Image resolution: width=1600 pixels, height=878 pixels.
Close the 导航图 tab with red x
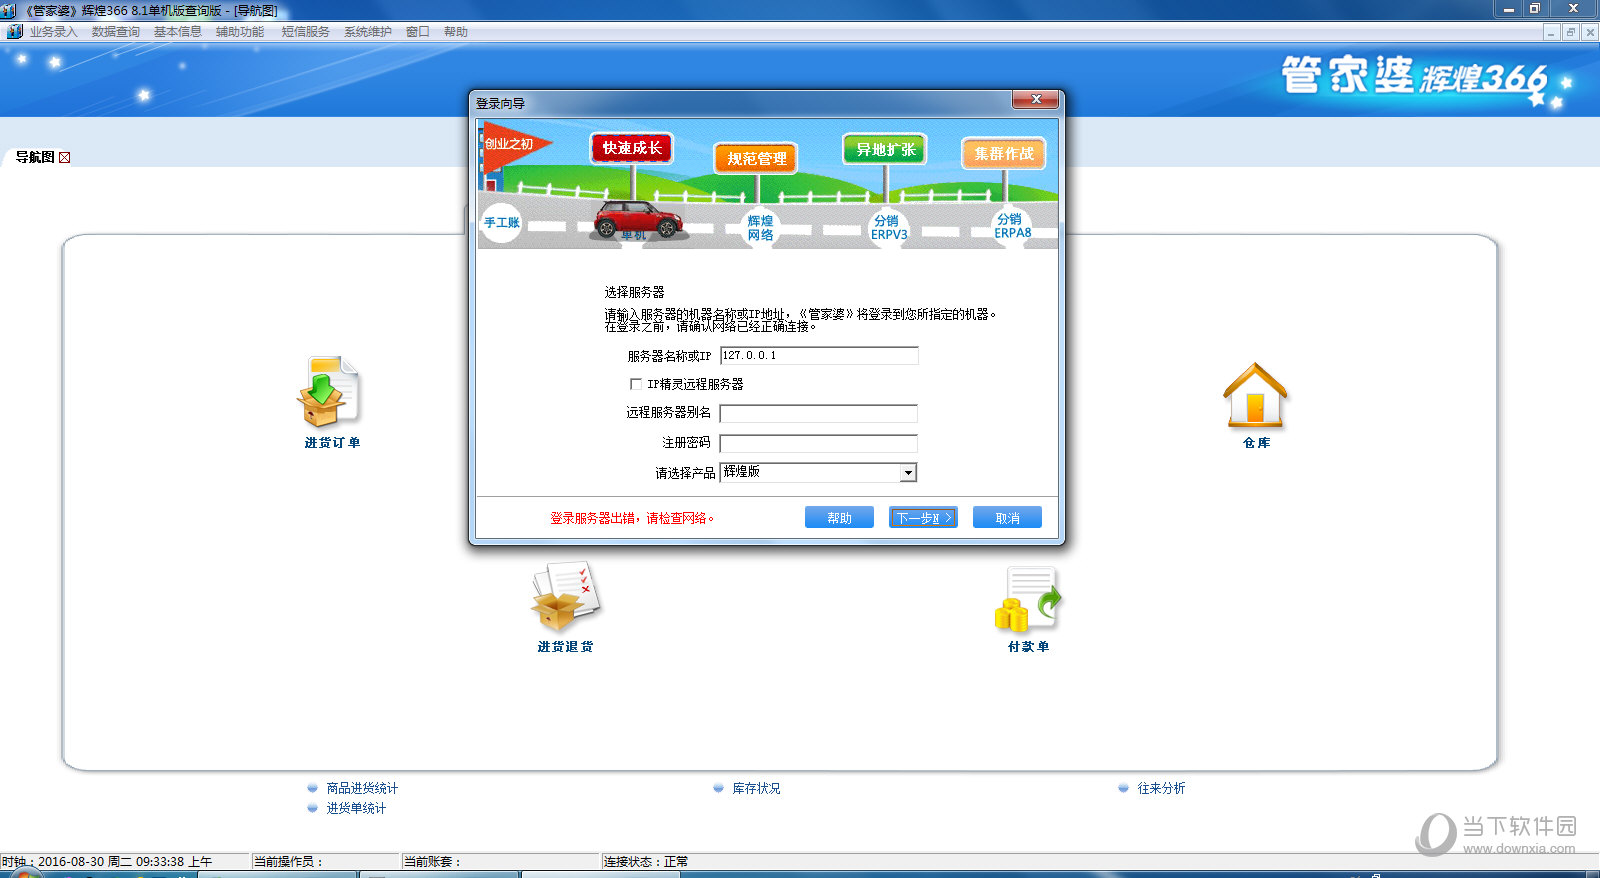(65, 157)
